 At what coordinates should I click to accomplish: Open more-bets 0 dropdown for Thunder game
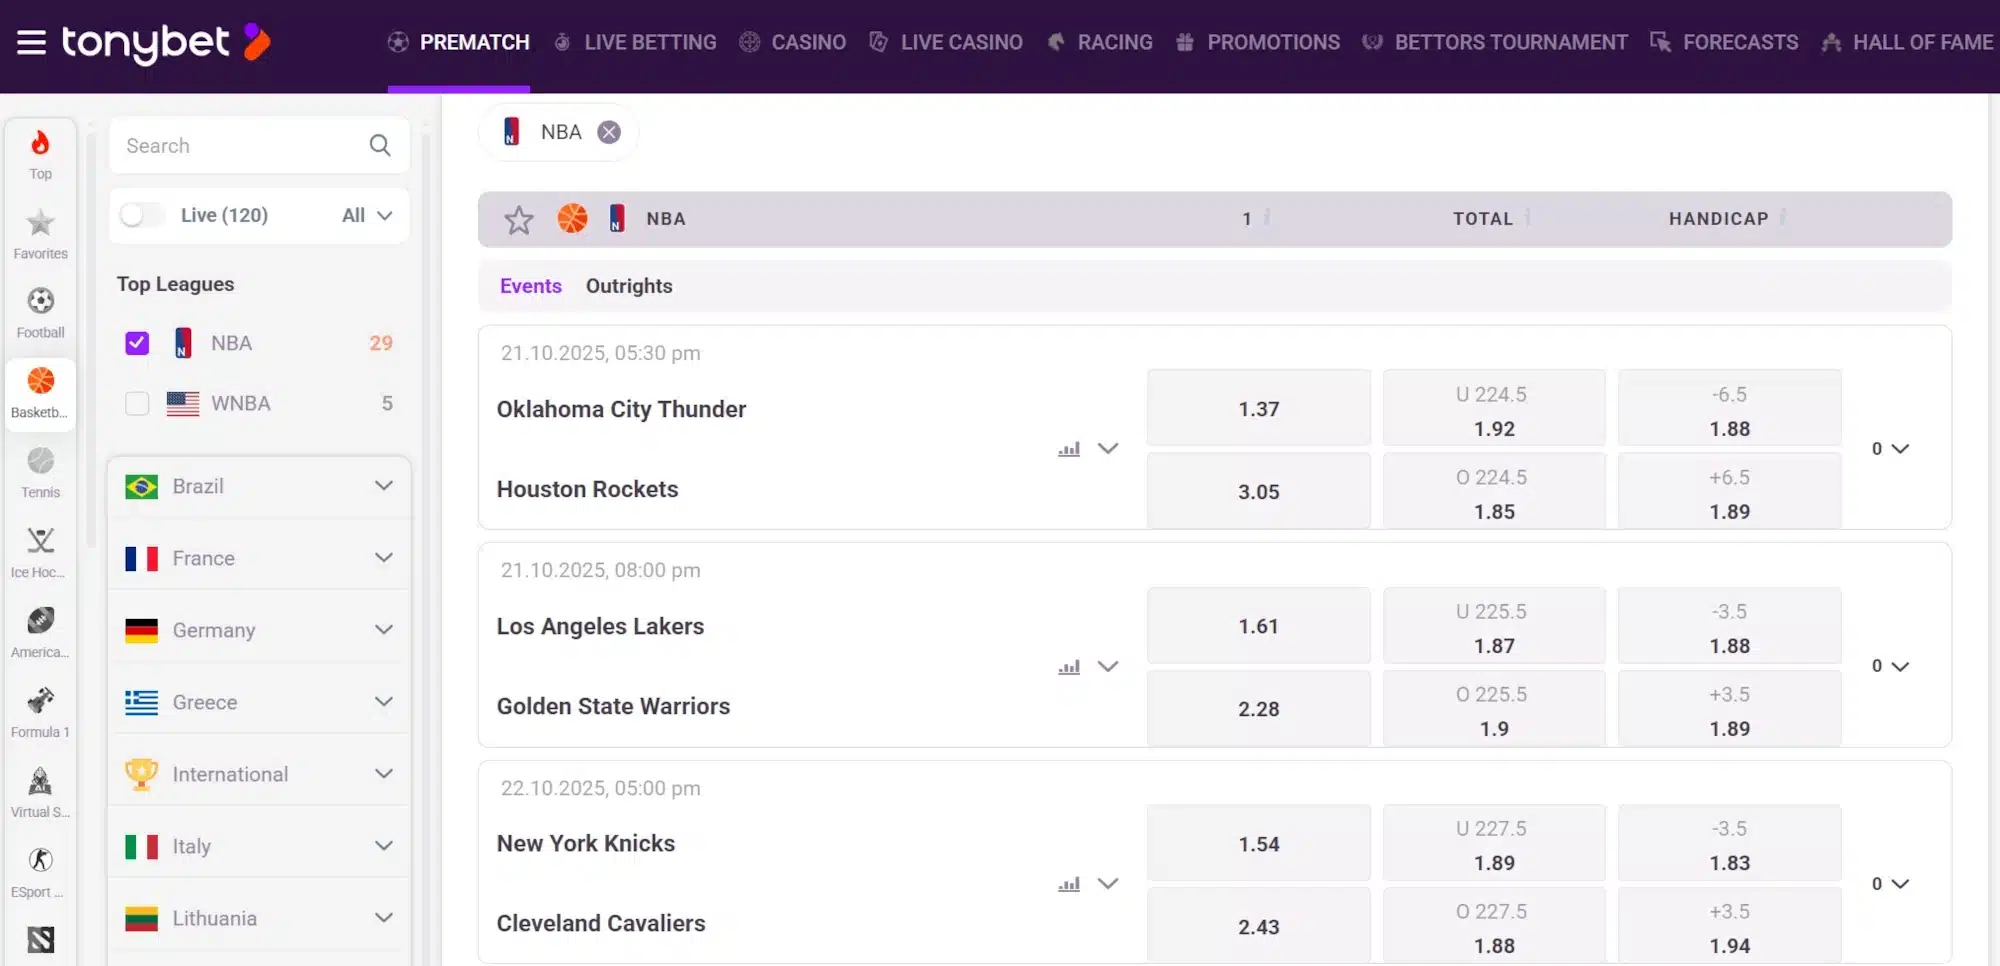pos(1890,449)
